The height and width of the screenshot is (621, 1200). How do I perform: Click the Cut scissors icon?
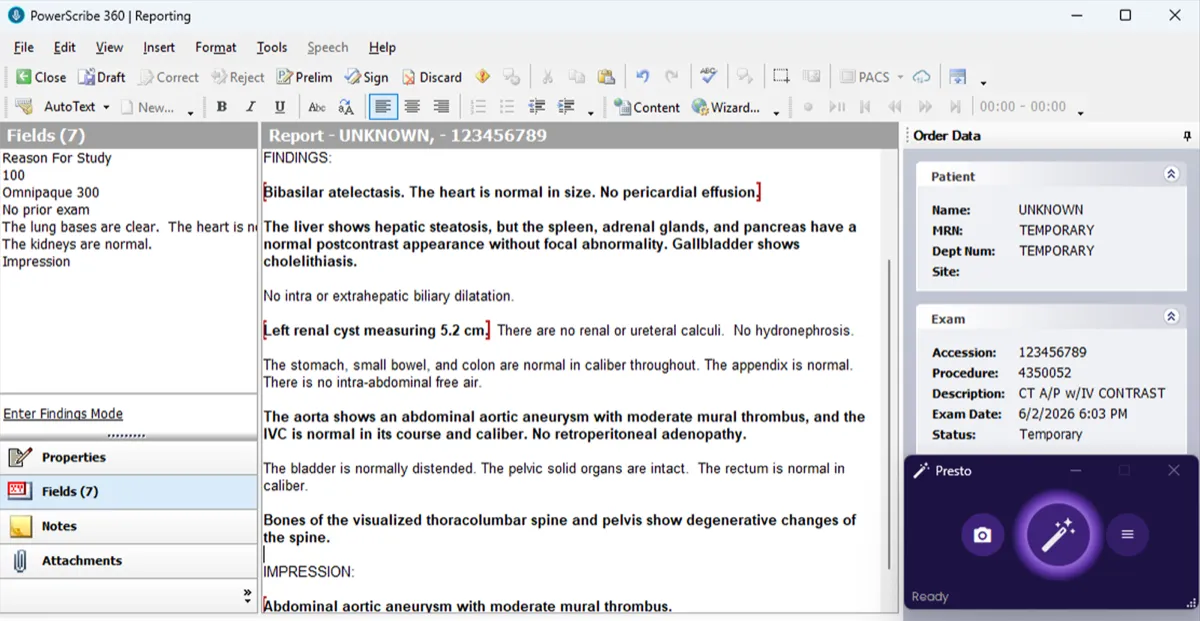pyautogui.click(x=547, y=77)
